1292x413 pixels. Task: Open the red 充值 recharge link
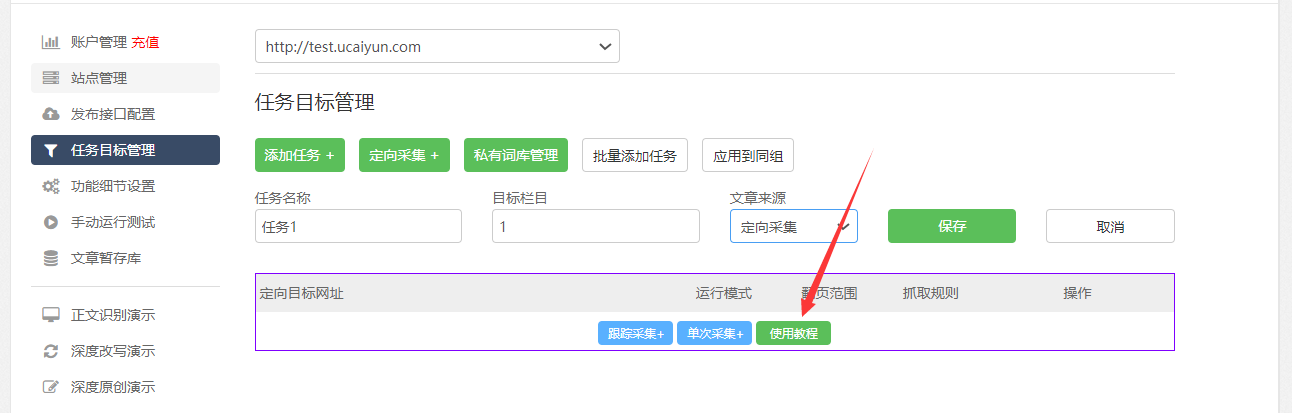coord(145,42)
